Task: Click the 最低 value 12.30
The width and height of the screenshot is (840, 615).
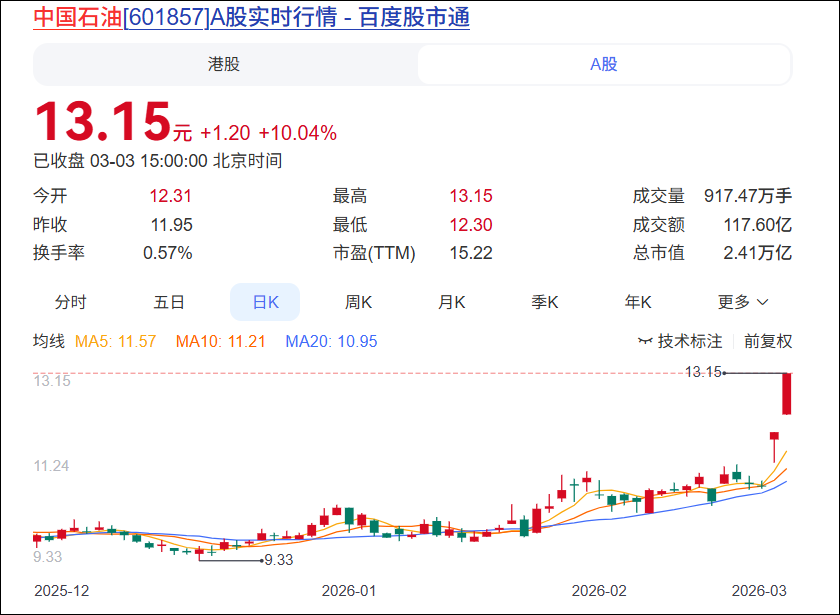Action: click(x=471, y=225)
